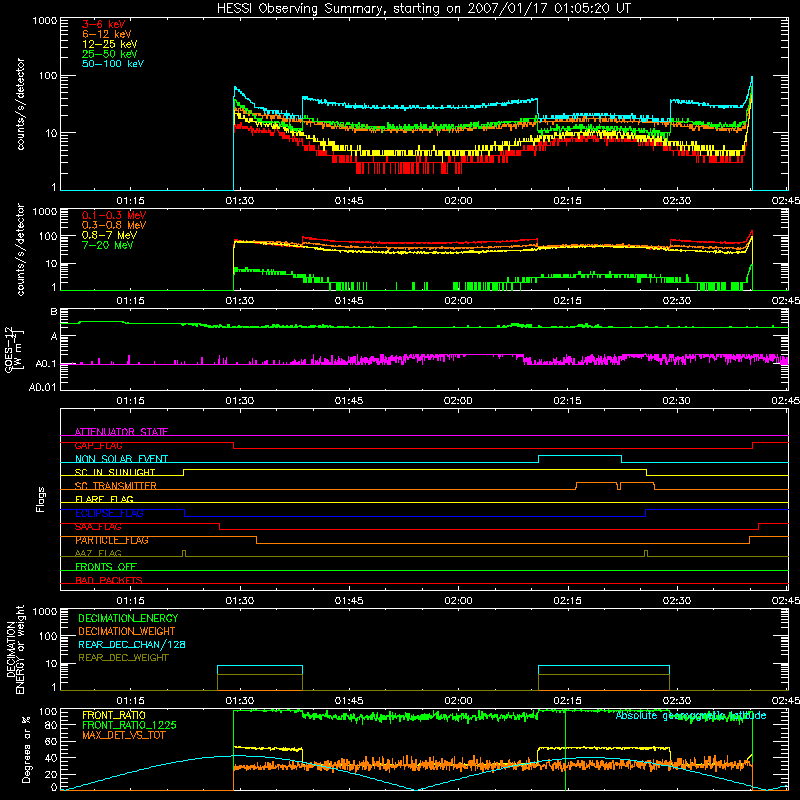Click the 01:45 tick under the GOES plot
800x800 pixels.
(349, 401)
